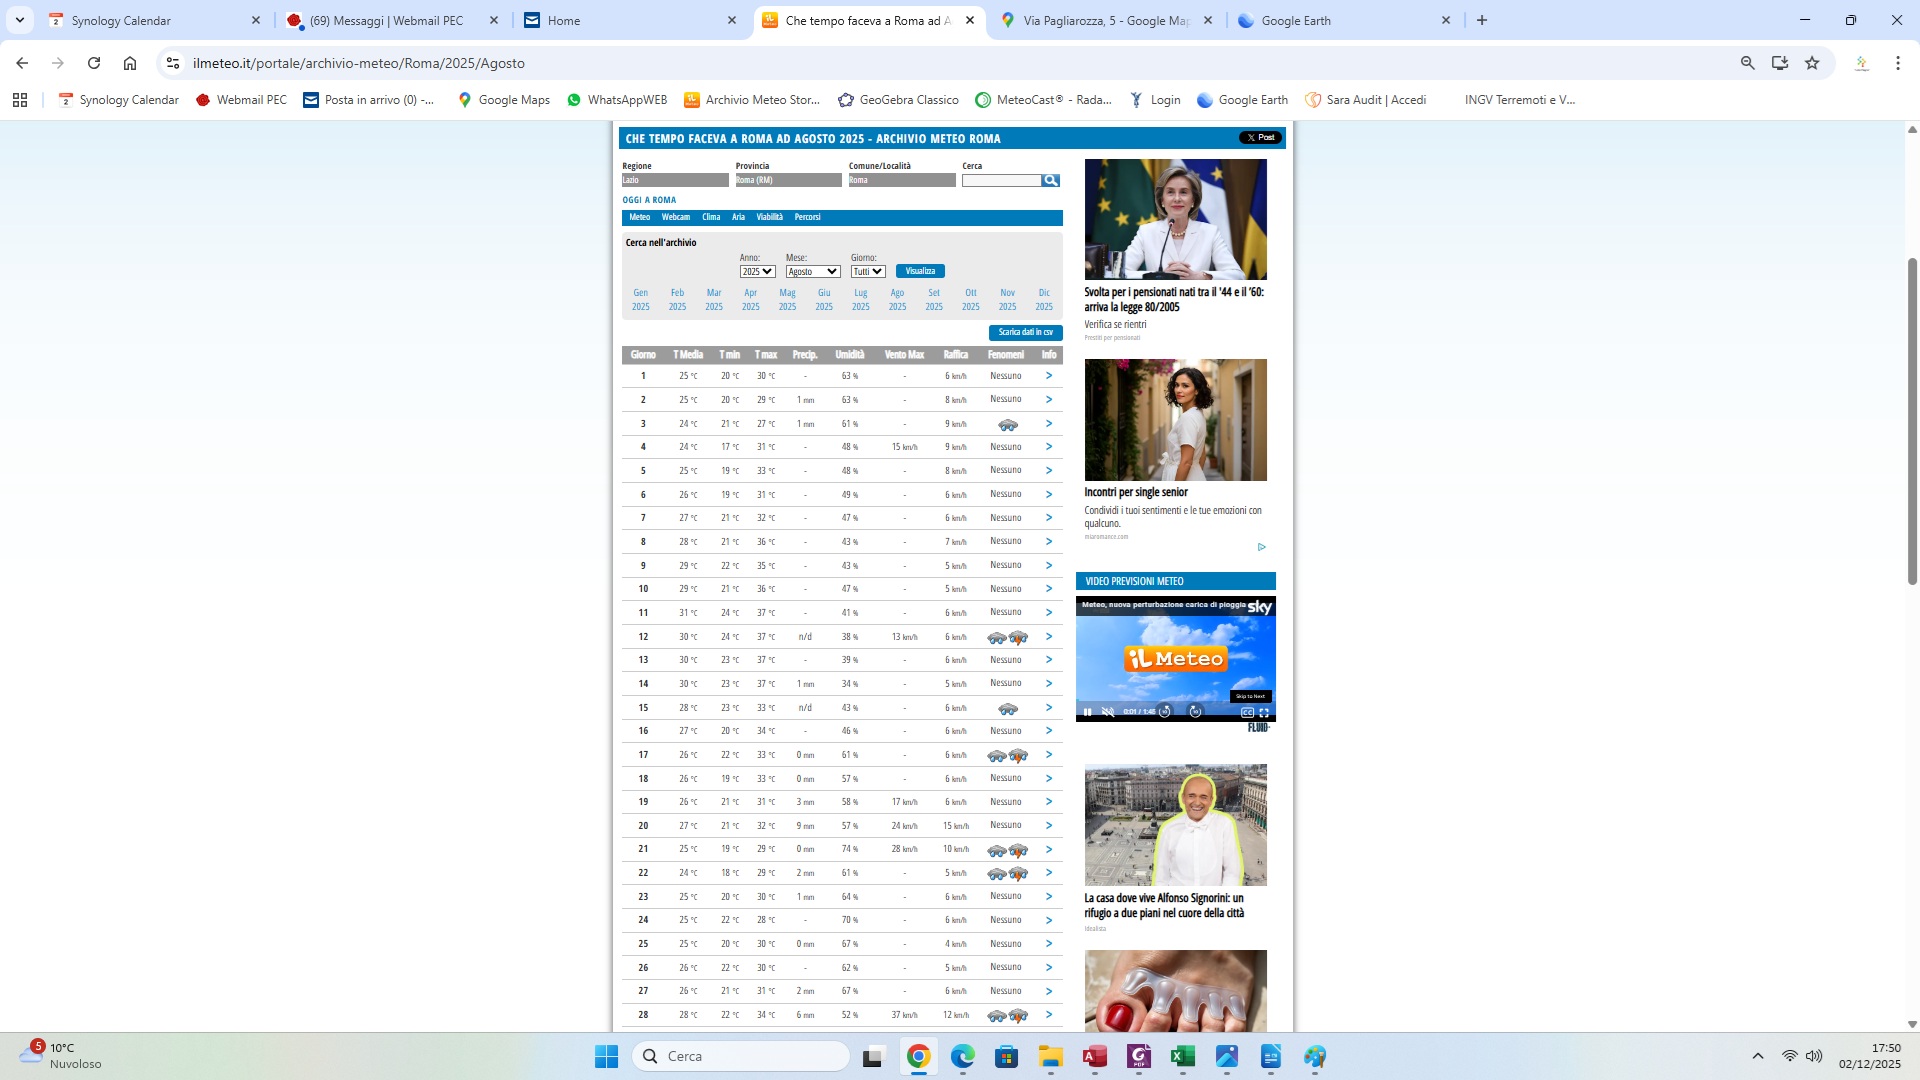
Task: Switch to the Clima tab
Action: click(711, 217)
